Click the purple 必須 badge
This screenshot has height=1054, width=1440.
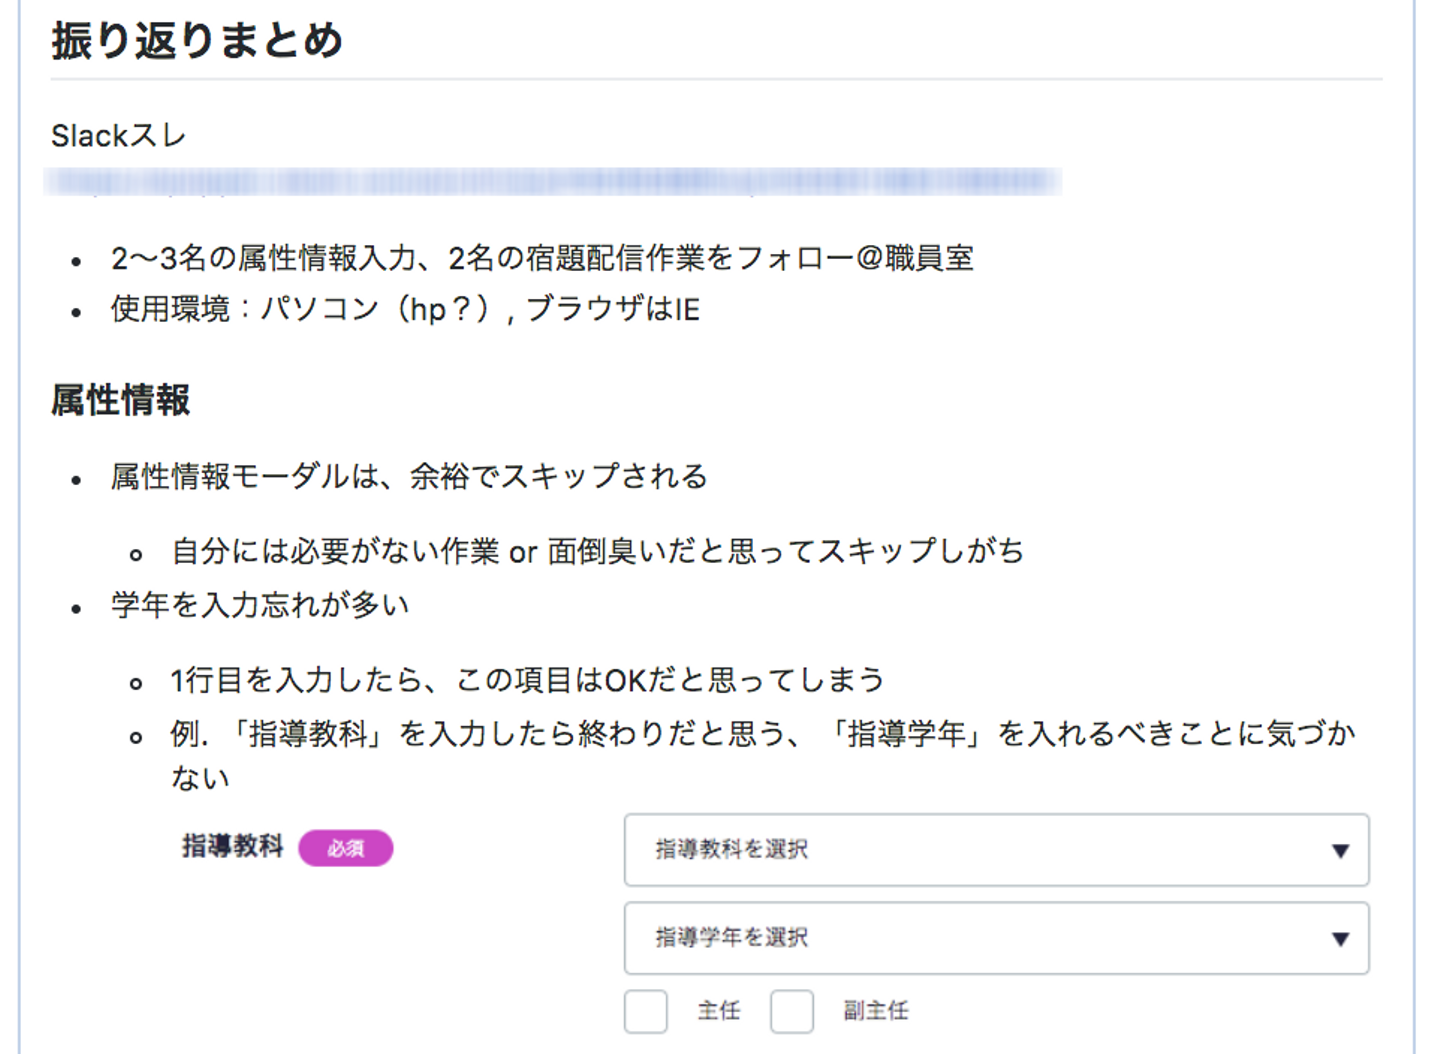point(345,849)
